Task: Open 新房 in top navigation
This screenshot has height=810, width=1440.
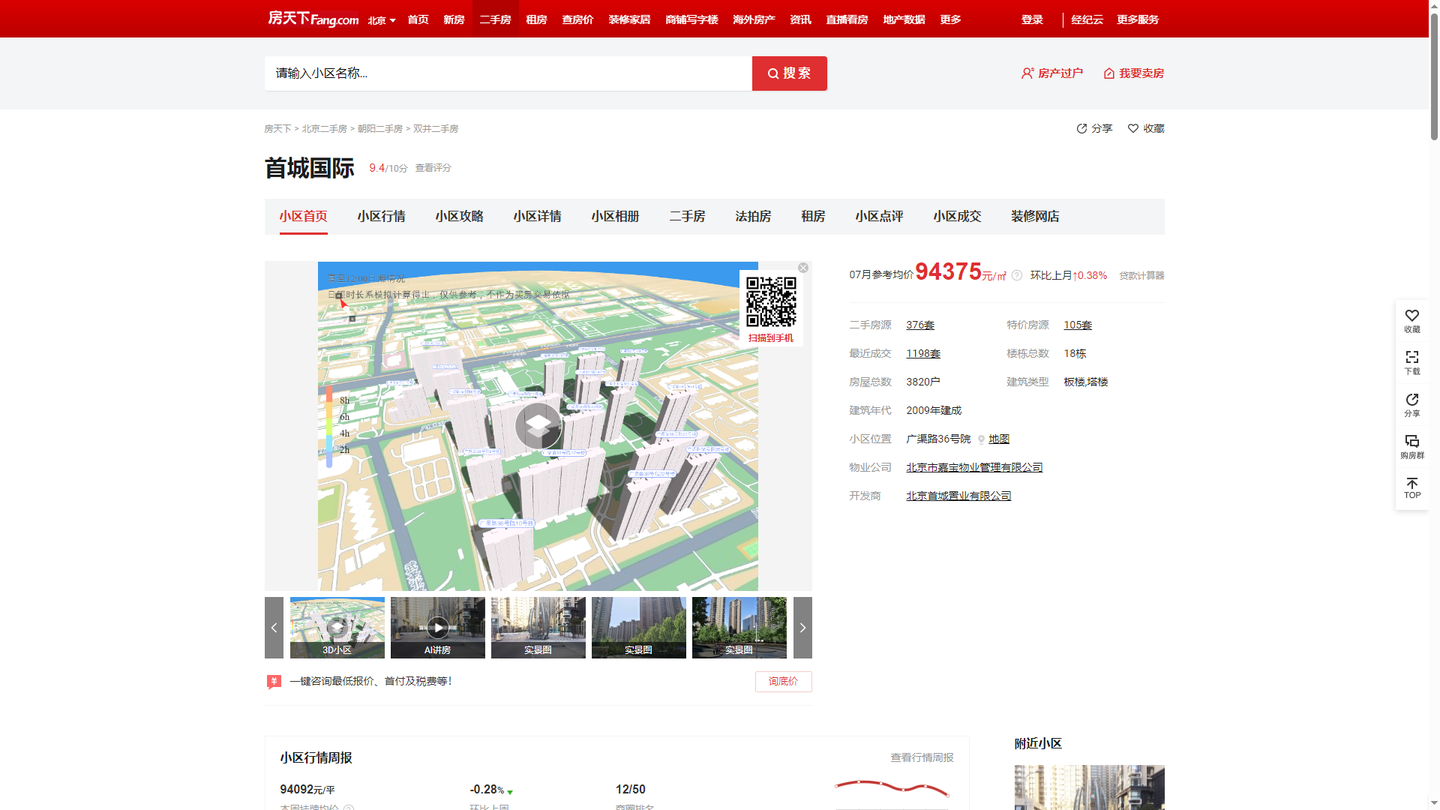Action: (454, 19)
